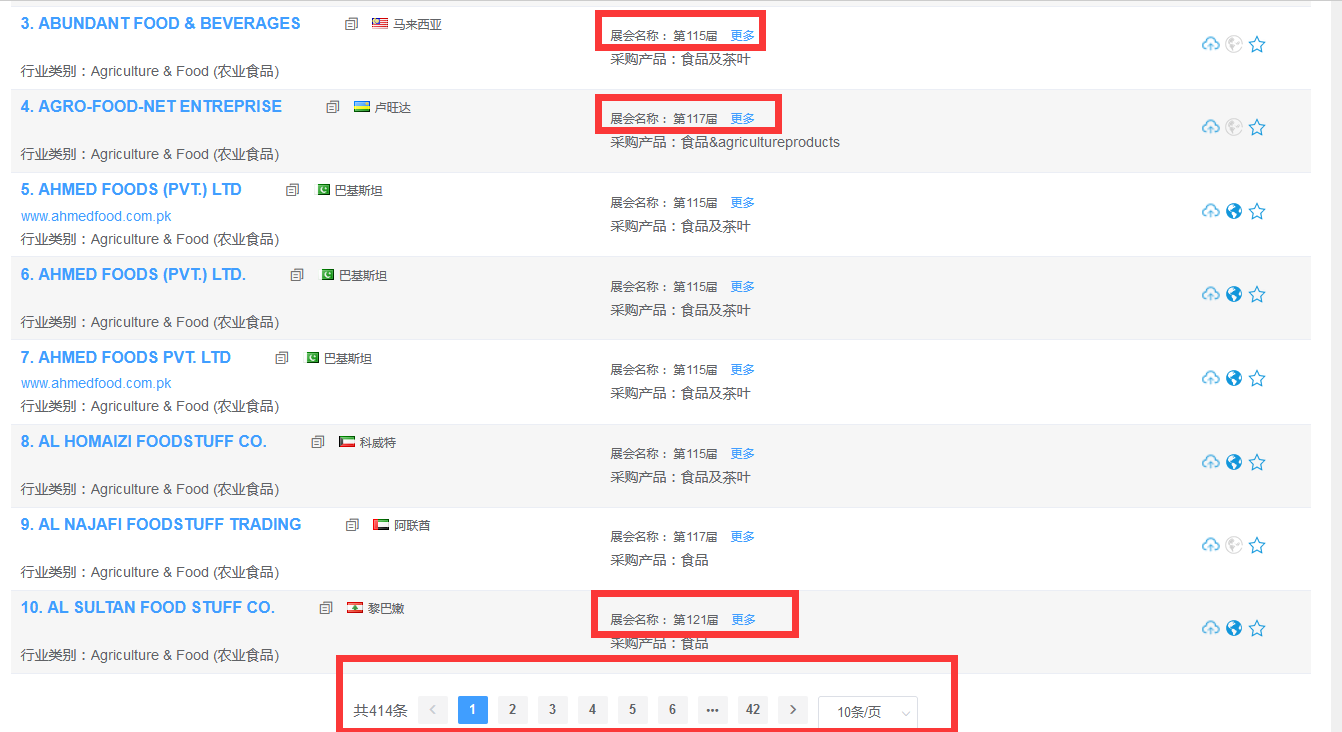Click cloud upload icon for AL SULTAN FOOD STUFF CO.
Image resolution: width=1342 pixels, height=732 pixels.
(1210, 628)
